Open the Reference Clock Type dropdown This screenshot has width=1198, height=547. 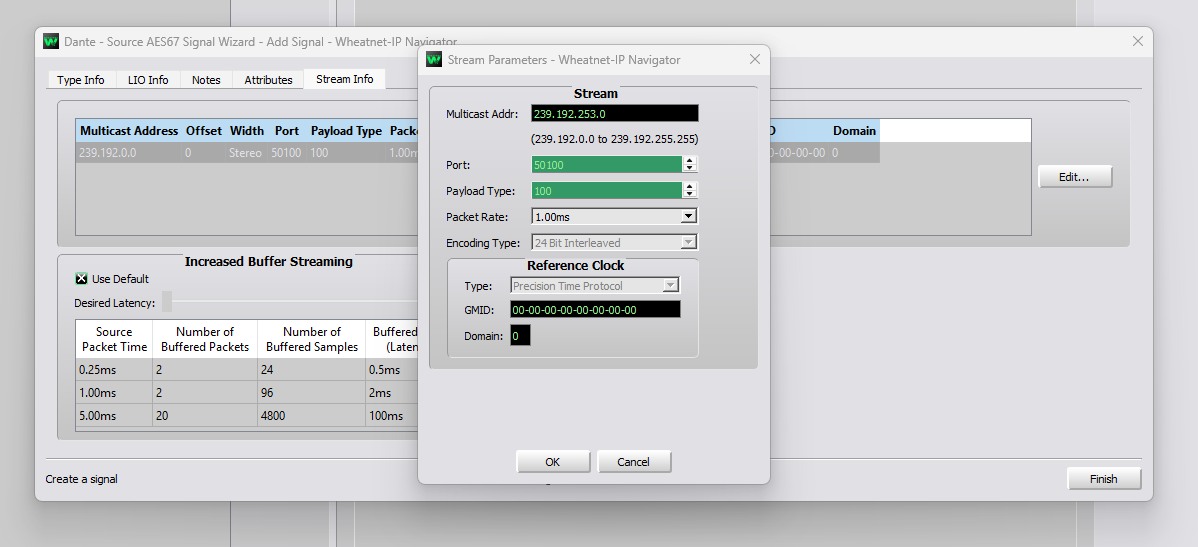[x=670, y=286]
